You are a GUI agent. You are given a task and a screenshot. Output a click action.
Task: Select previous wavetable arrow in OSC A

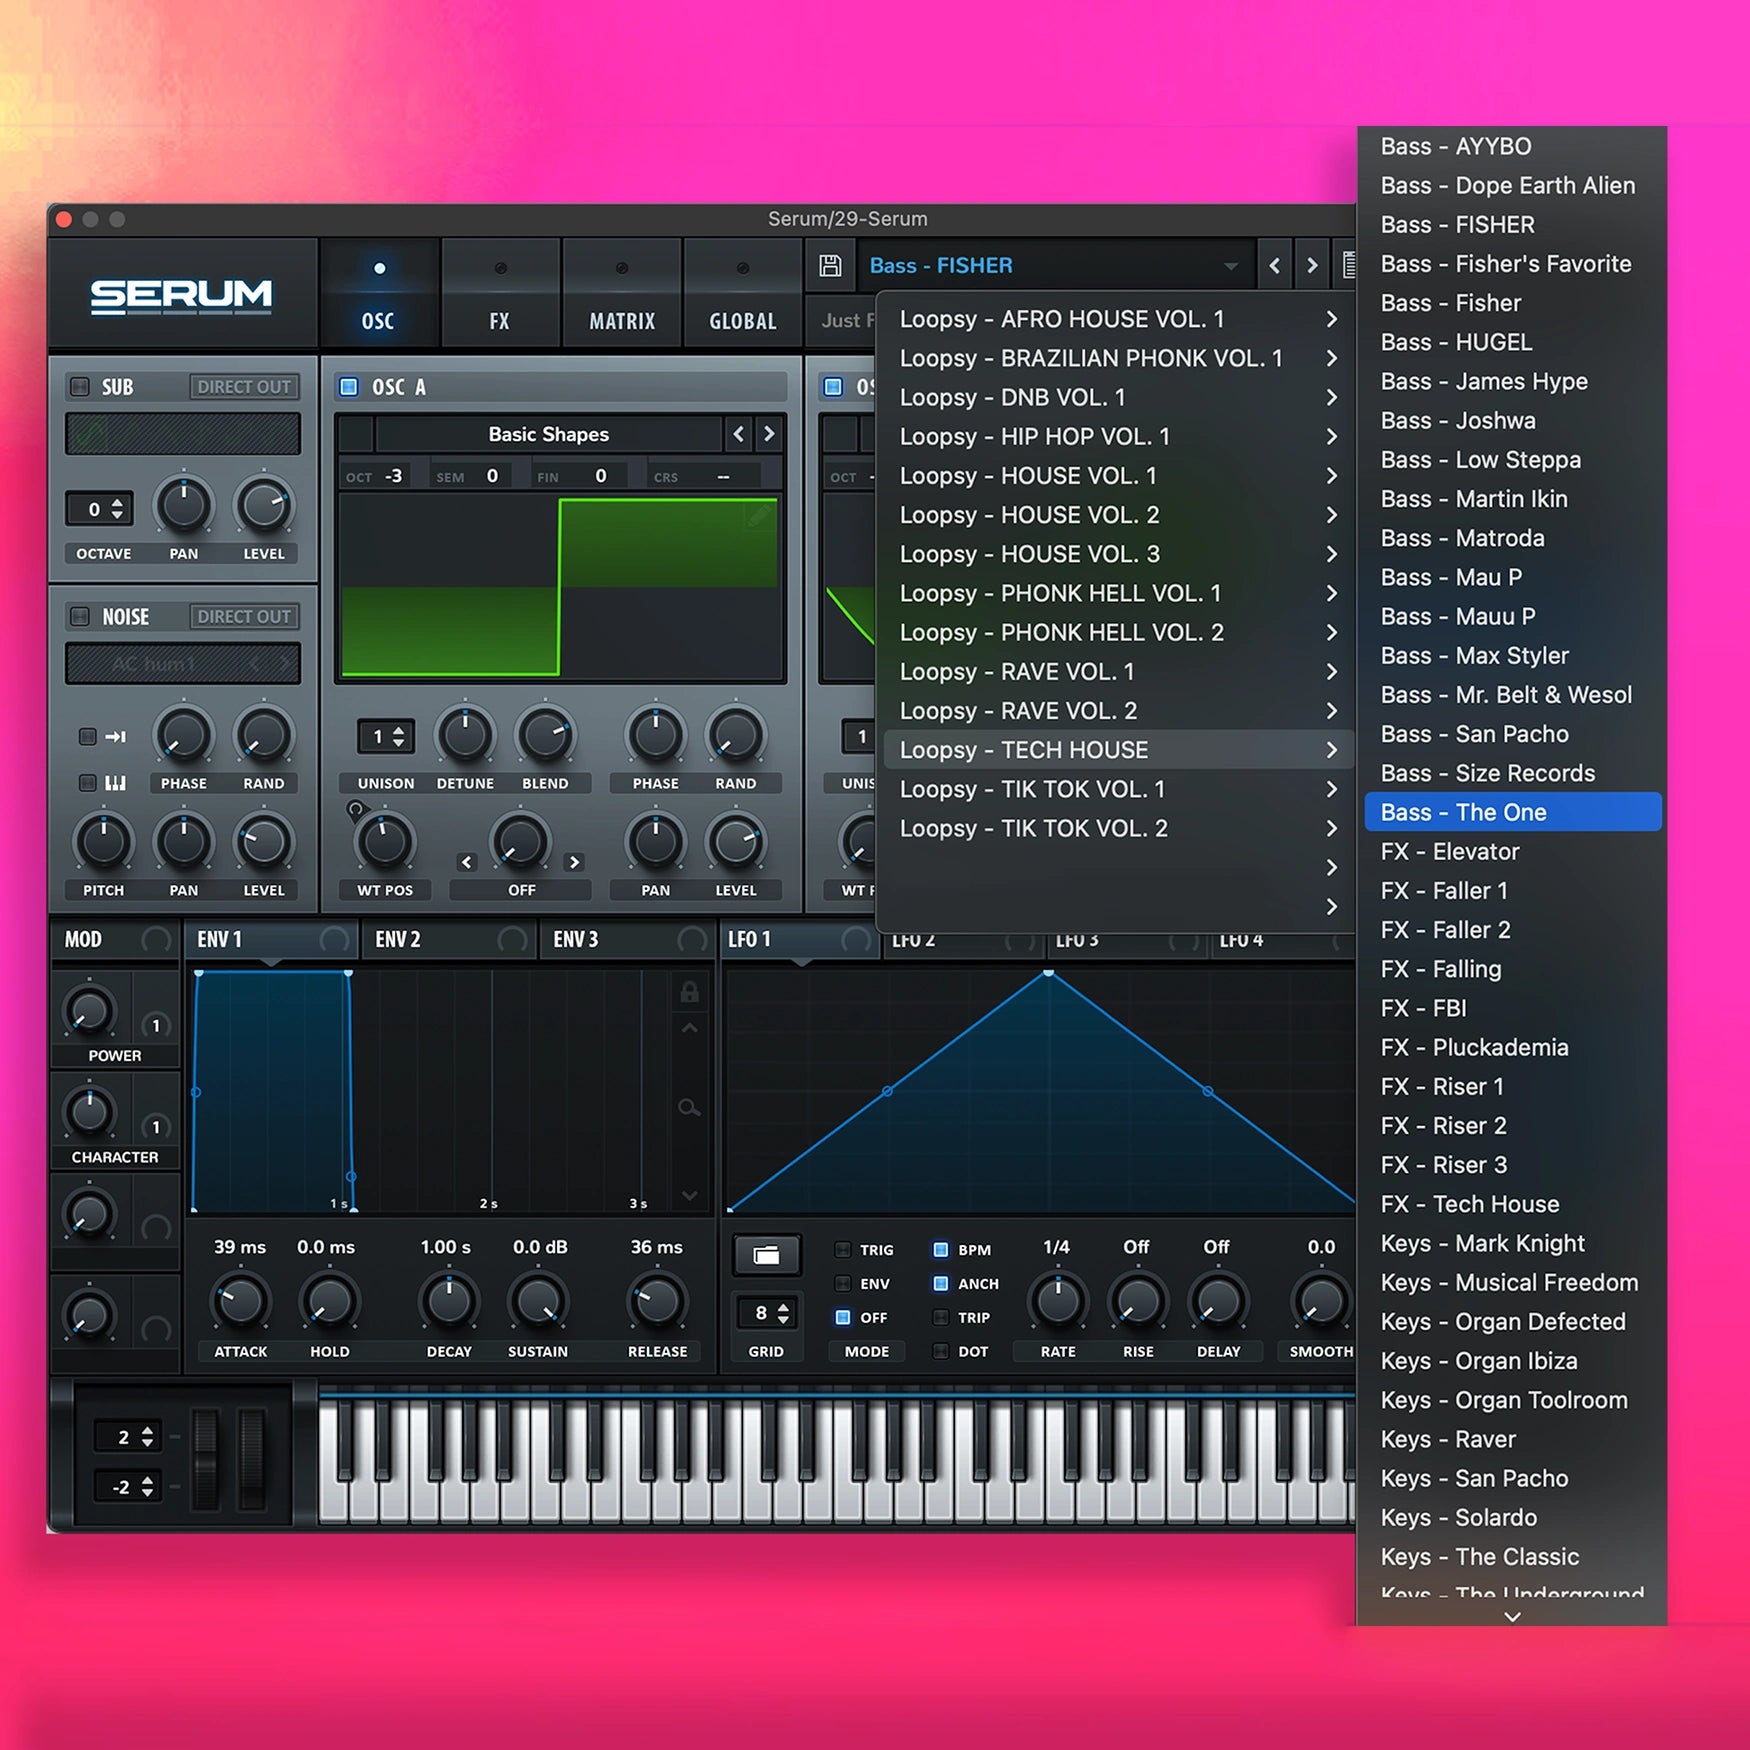739,434
